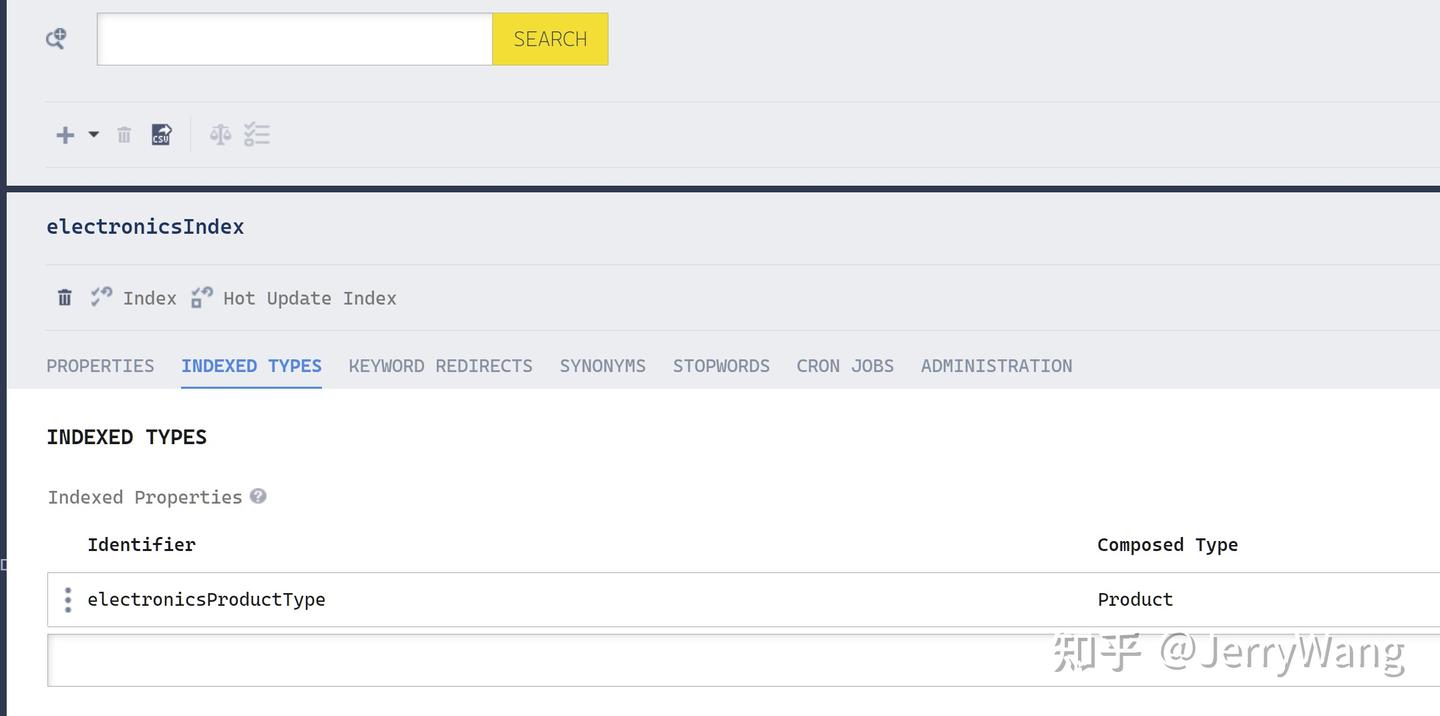Viewport: 1440px width, 716px height.
Task: Click the plus create-new icon
Action: click(x=65, y=135)
